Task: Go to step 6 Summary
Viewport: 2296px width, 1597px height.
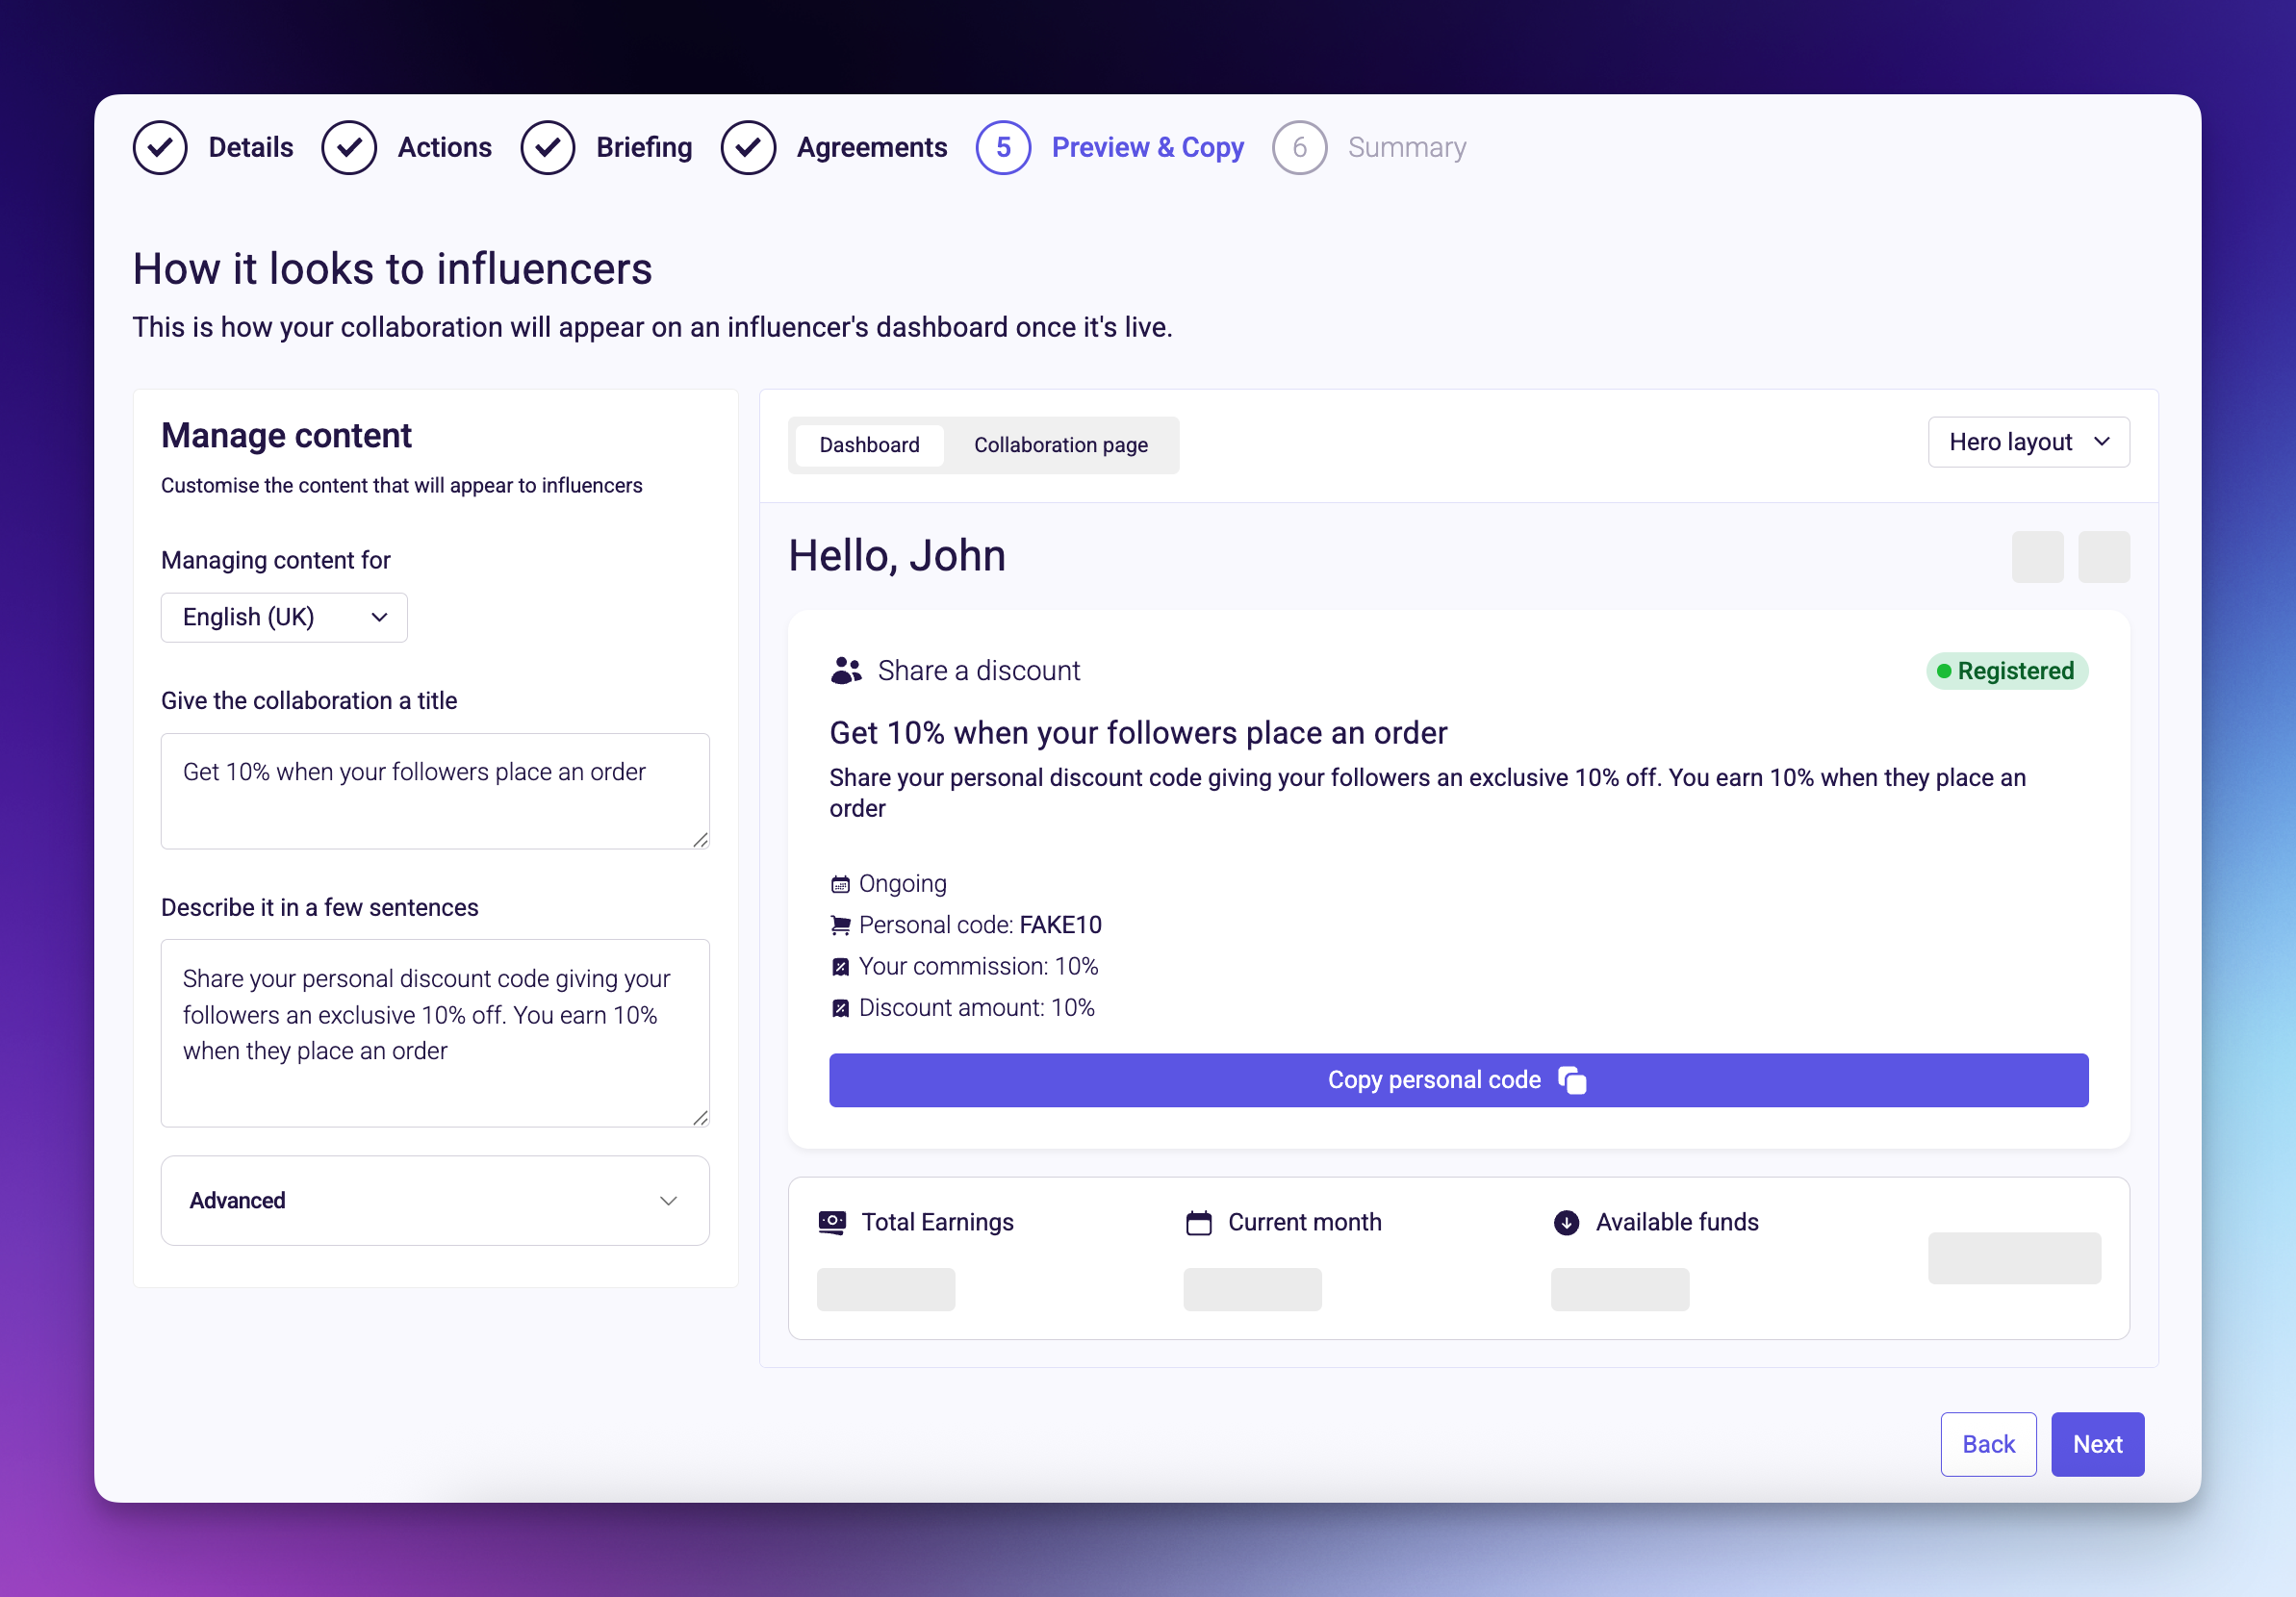Action: pyautogui.click(x=1299, y=148)
